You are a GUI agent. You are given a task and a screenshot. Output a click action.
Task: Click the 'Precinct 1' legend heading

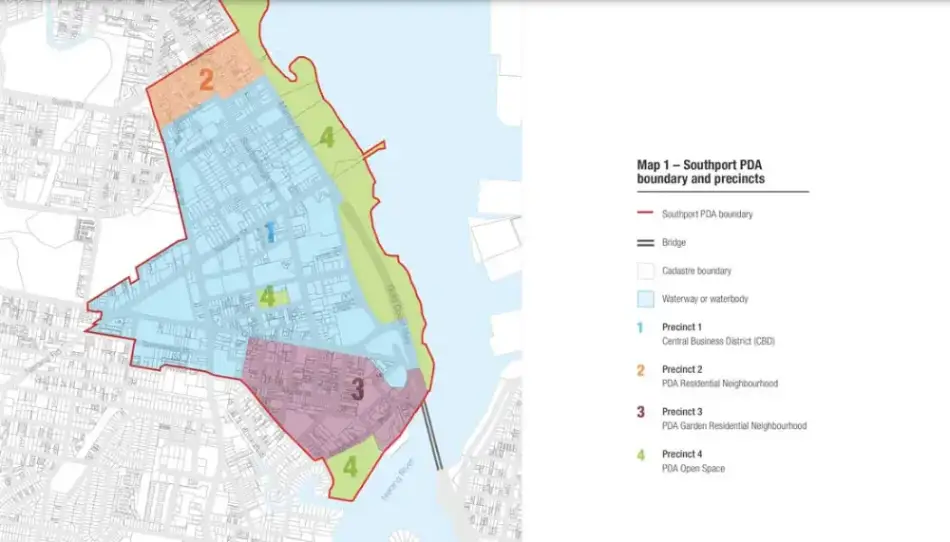(x=682, y=327)
